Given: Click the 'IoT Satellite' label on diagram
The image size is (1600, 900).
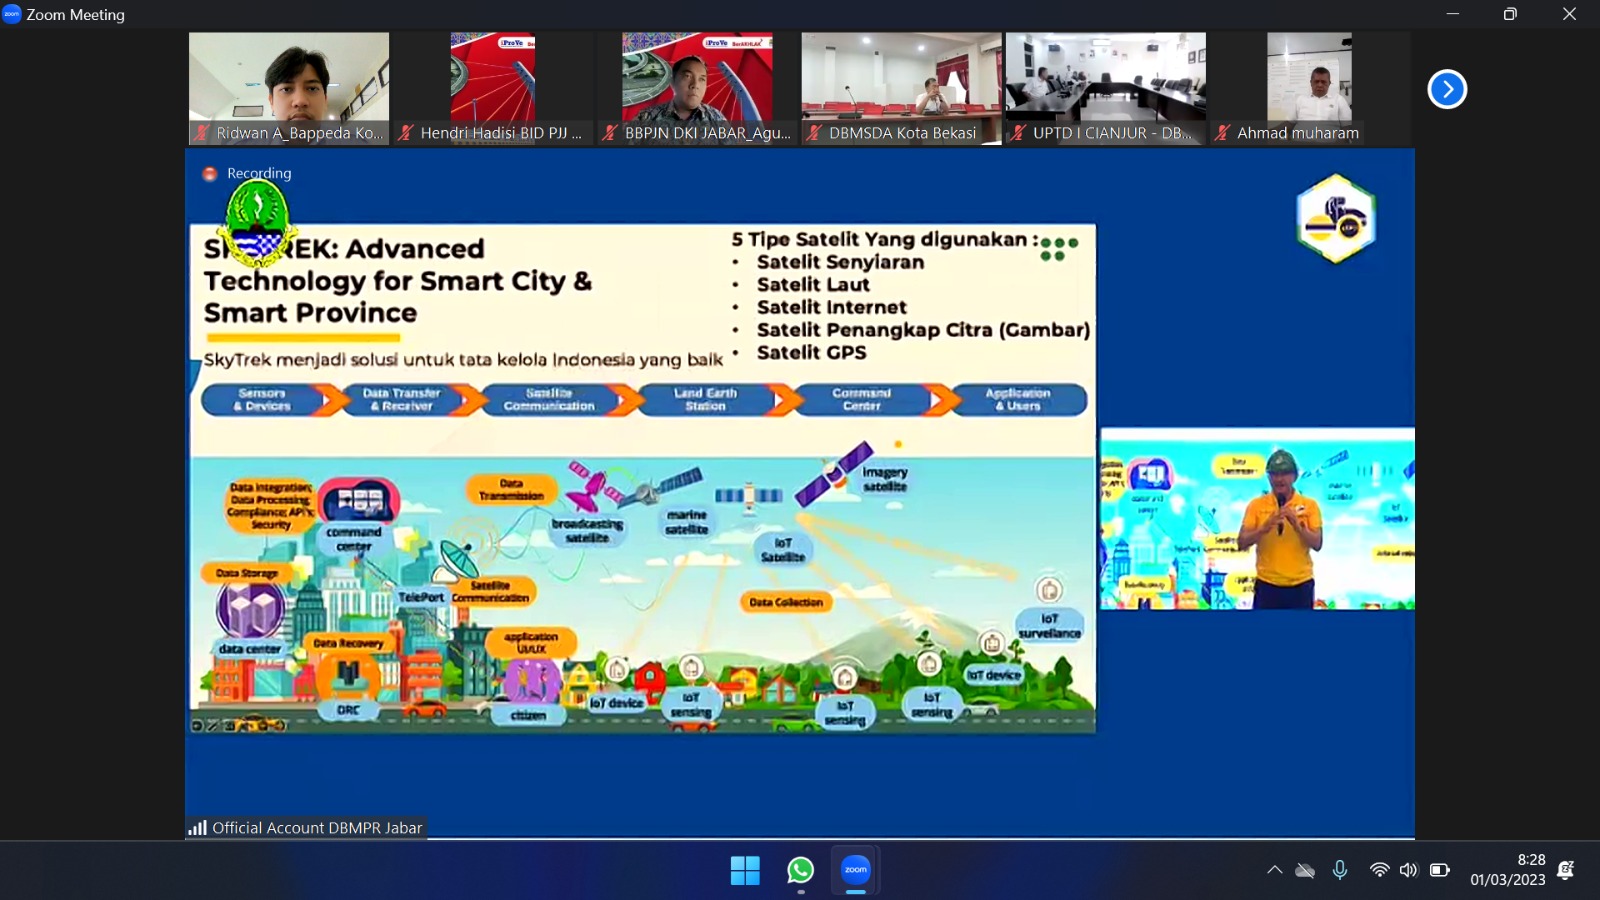Looking at the screenshot, I should [782, 550].
